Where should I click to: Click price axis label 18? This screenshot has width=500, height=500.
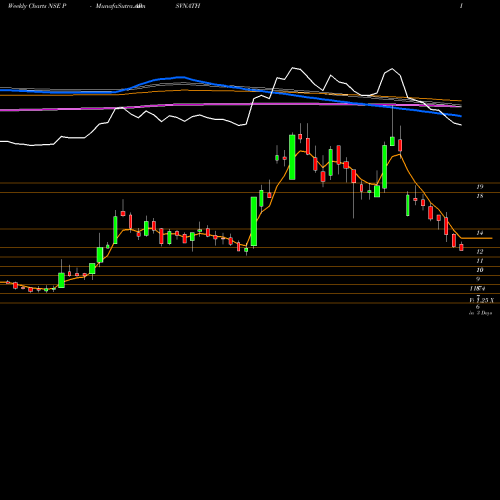480,196
